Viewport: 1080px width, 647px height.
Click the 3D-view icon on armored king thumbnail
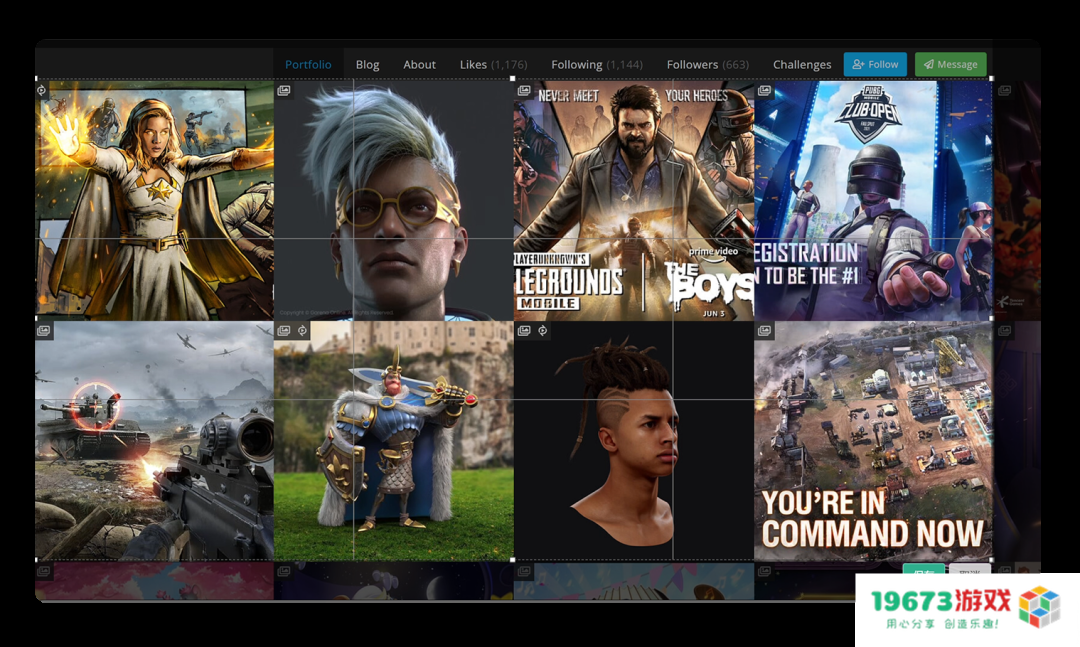click(x=302, y=331)
